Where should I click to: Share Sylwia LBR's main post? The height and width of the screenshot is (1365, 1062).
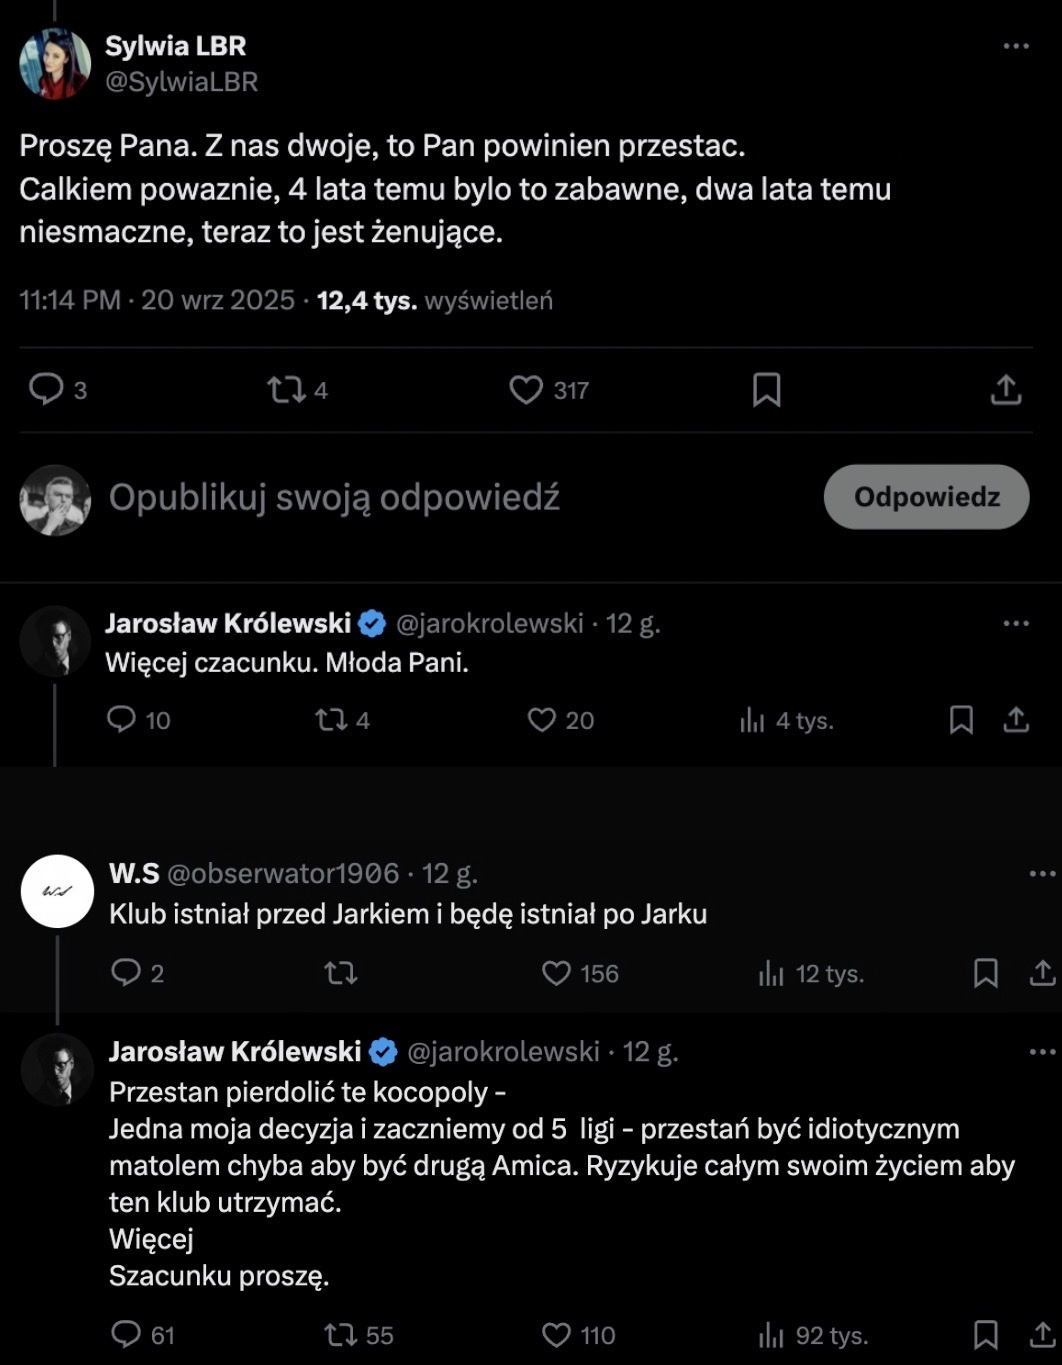[1005, 389]
